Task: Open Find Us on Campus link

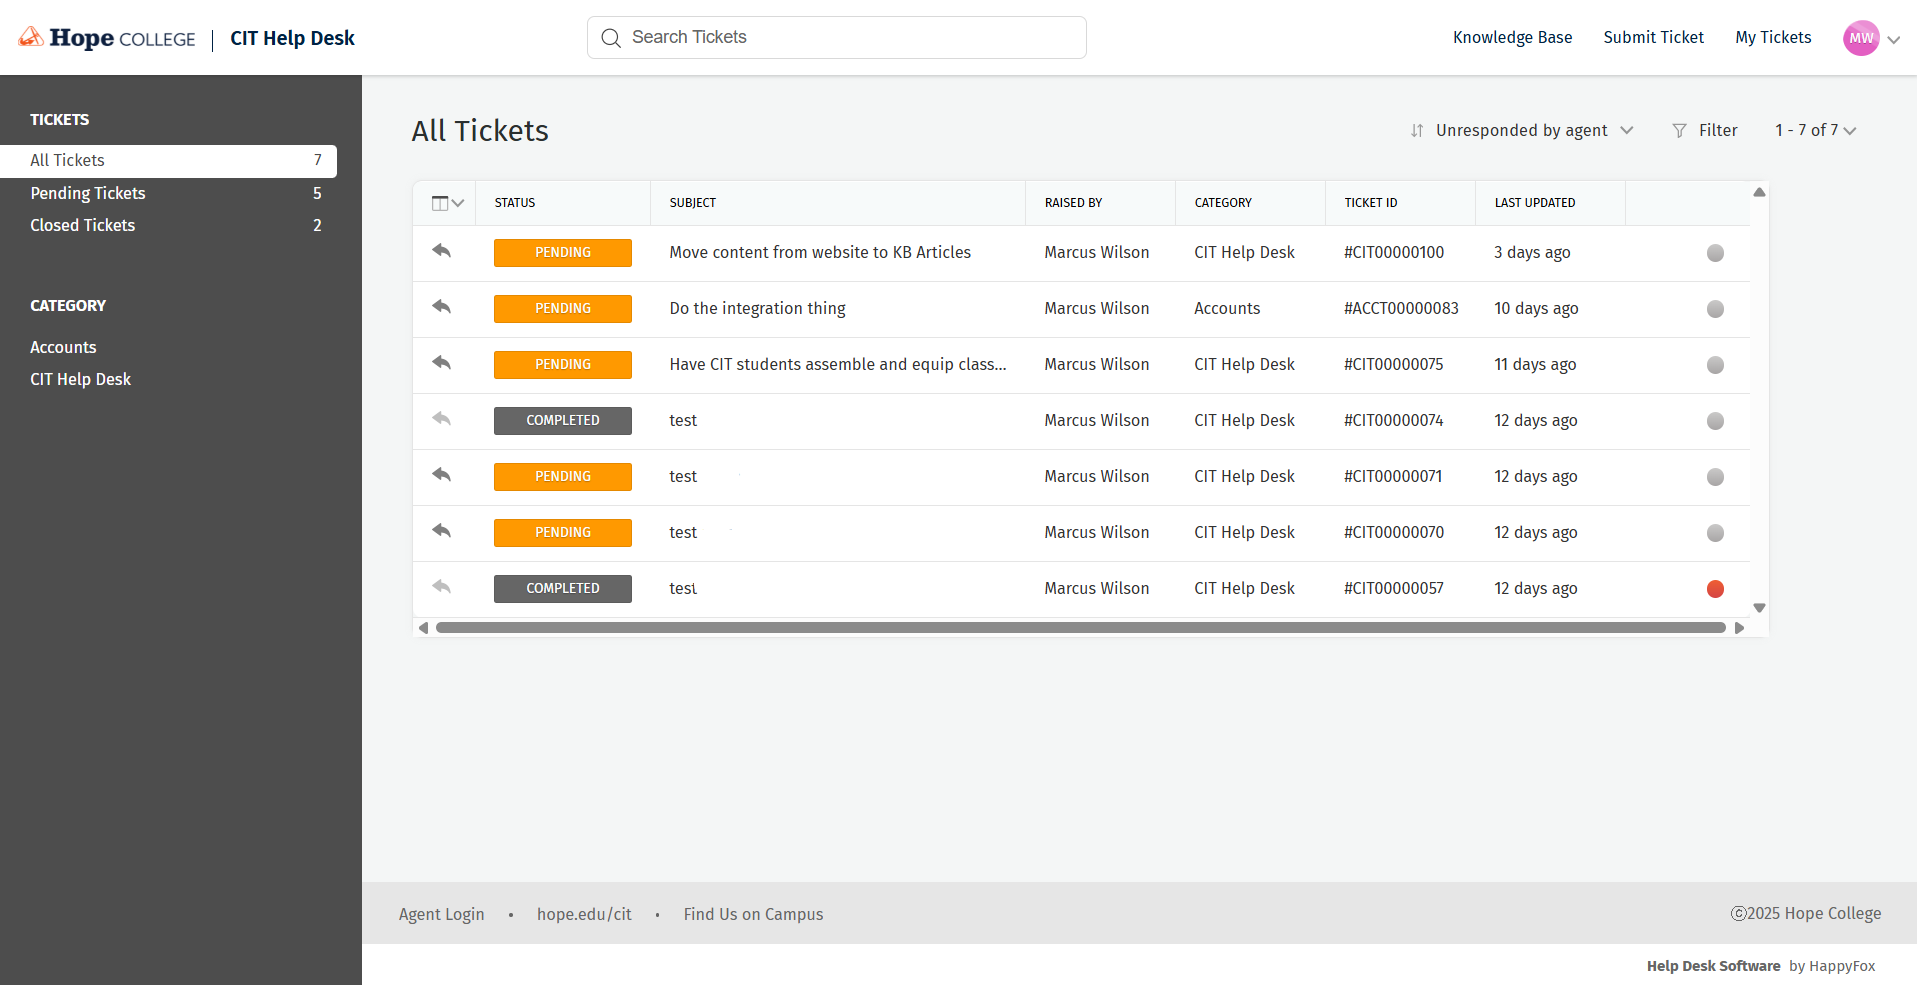Action: click(753, 914)
